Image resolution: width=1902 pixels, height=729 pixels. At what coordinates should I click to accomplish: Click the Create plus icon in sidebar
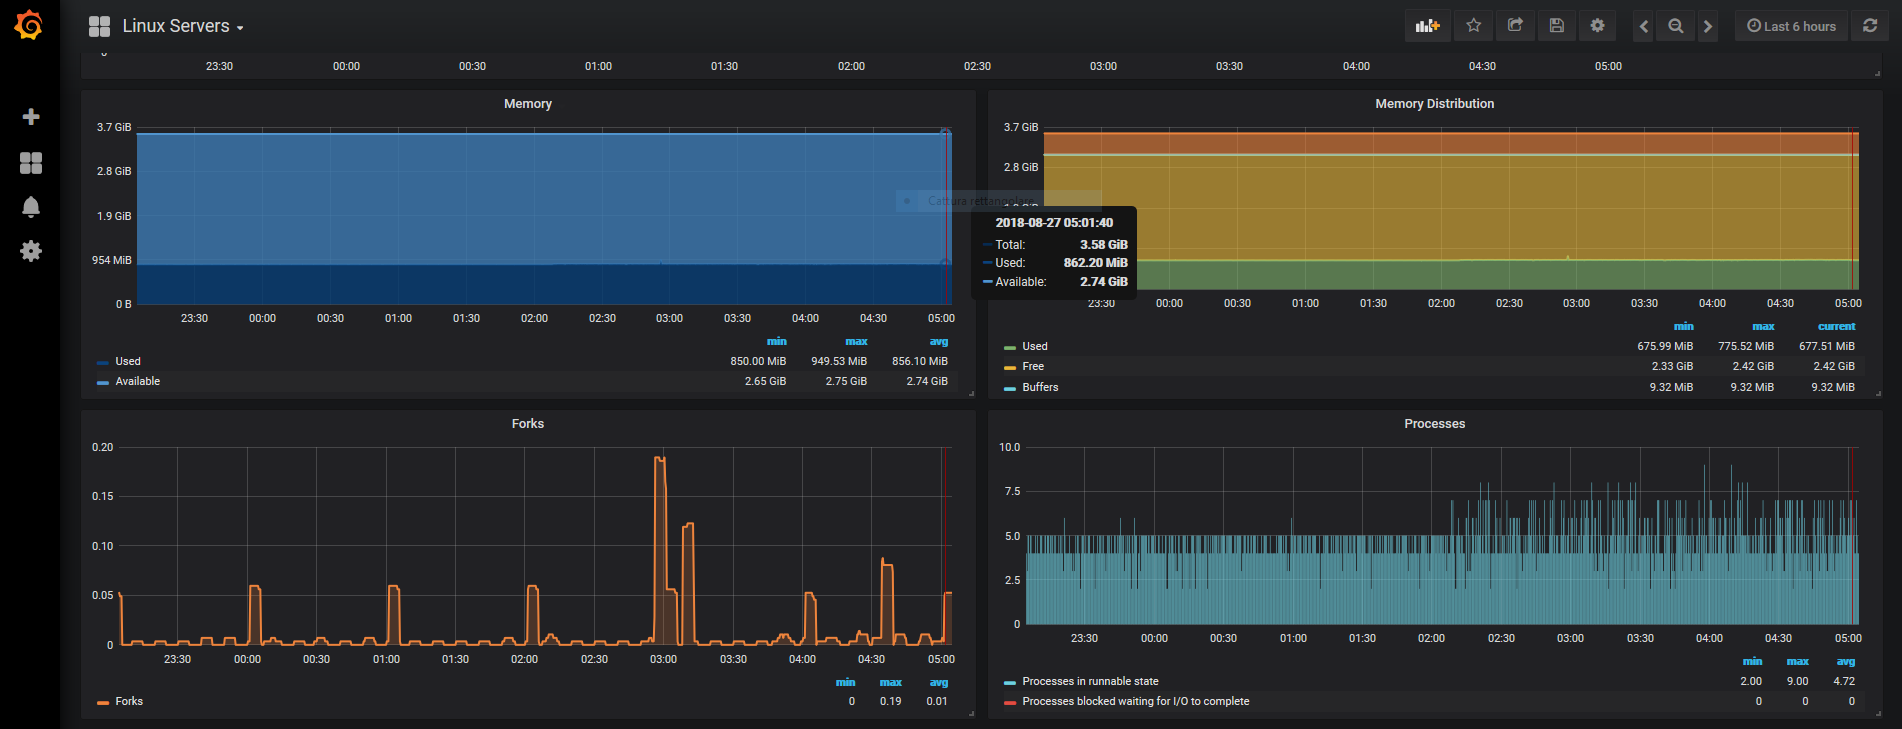click(x=31, y=117)
